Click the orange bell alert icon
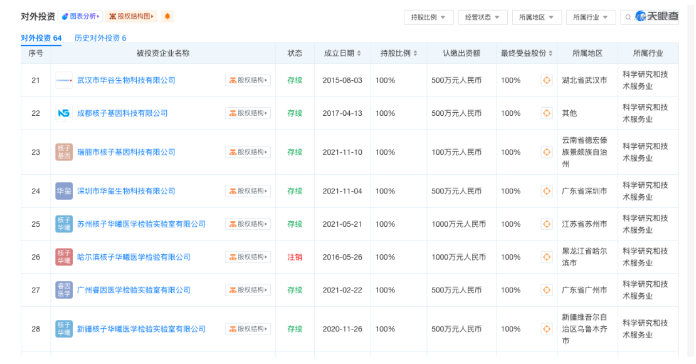 click(x=167, y=16)
